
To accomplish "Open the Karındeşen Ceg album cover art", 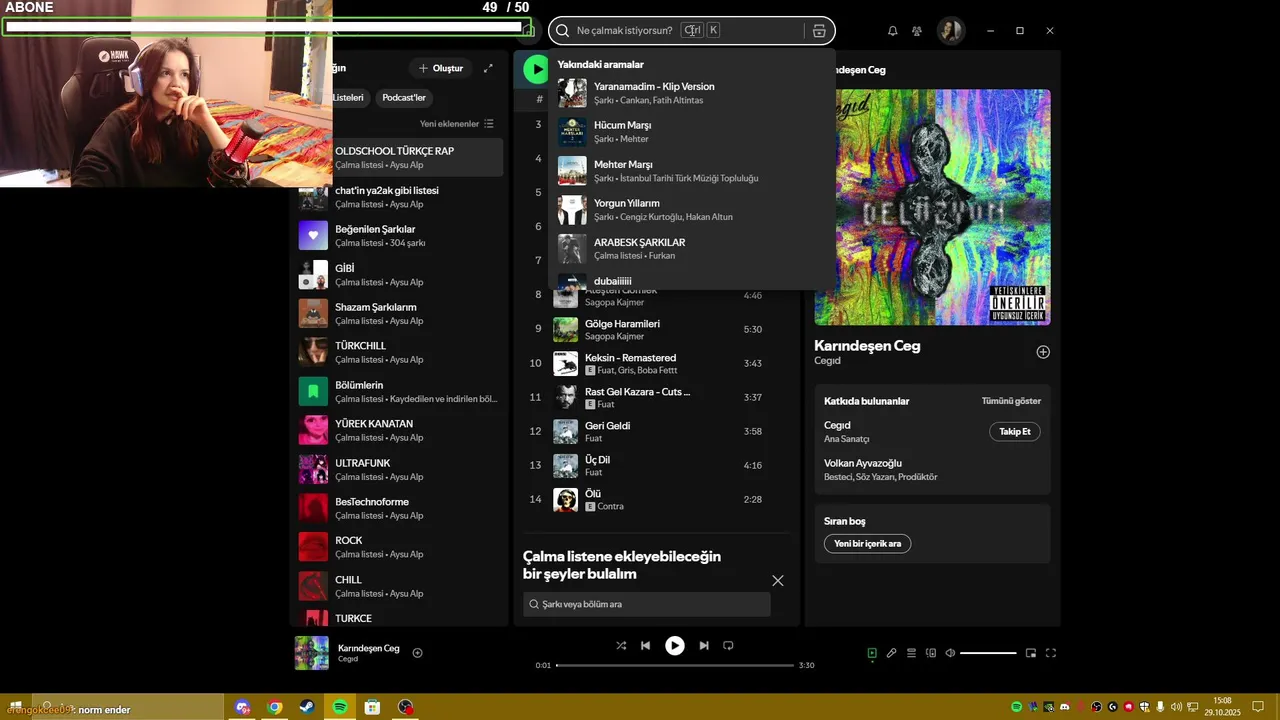I will pos(932,207).
